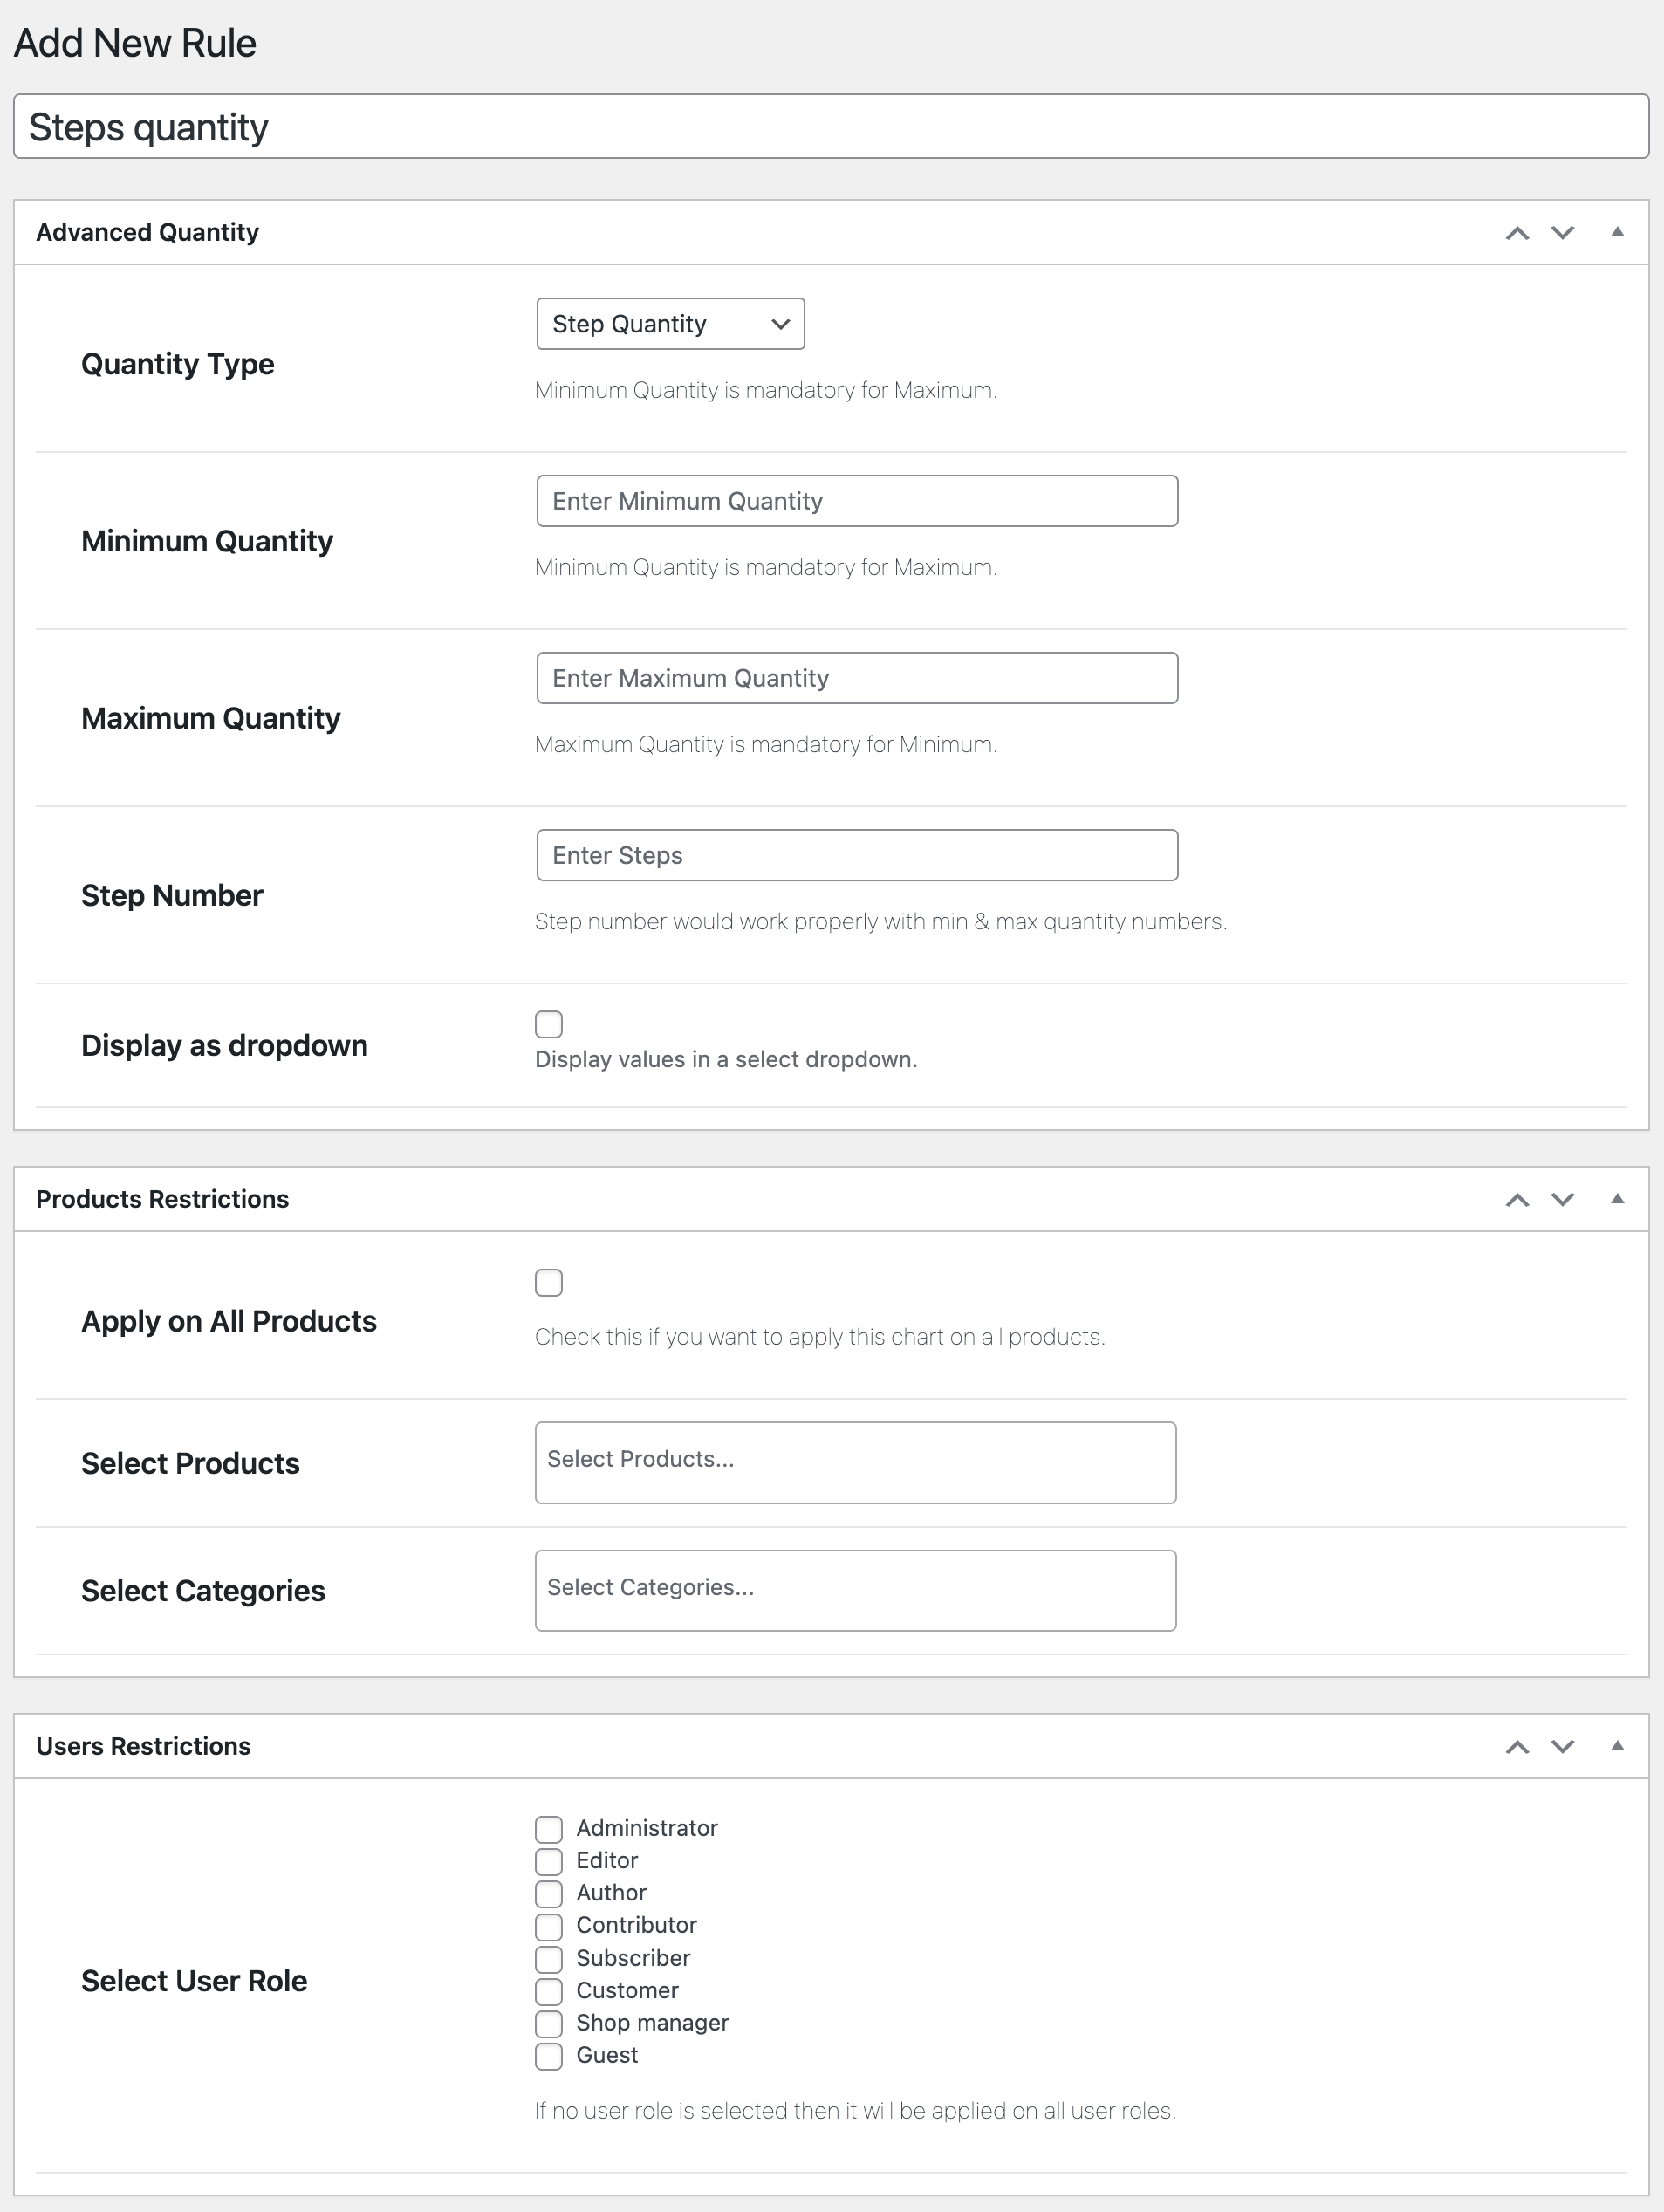This screenshot has width=1664, height=2212.
Task: Open the Select Products picker
Action: click(855, 1462)
